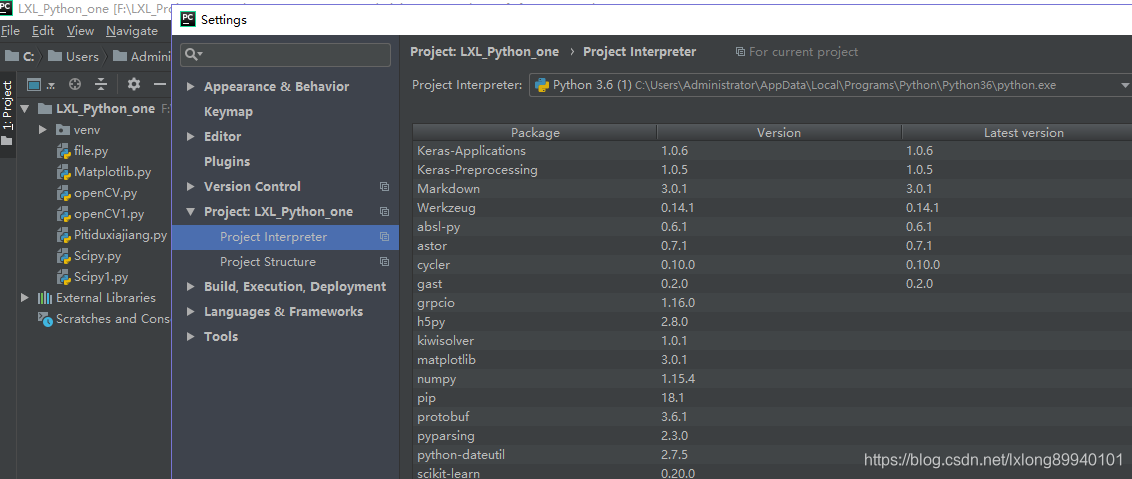
Task: Select the matplotlib package row
Action: [772, 360]
